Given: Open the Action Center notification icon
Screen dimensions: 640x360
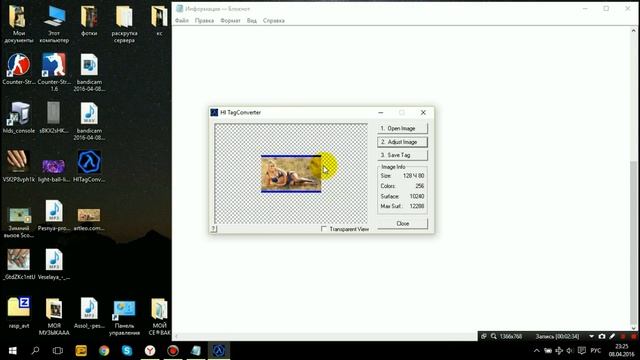Looking at the screenshot, I should (582, 351).
